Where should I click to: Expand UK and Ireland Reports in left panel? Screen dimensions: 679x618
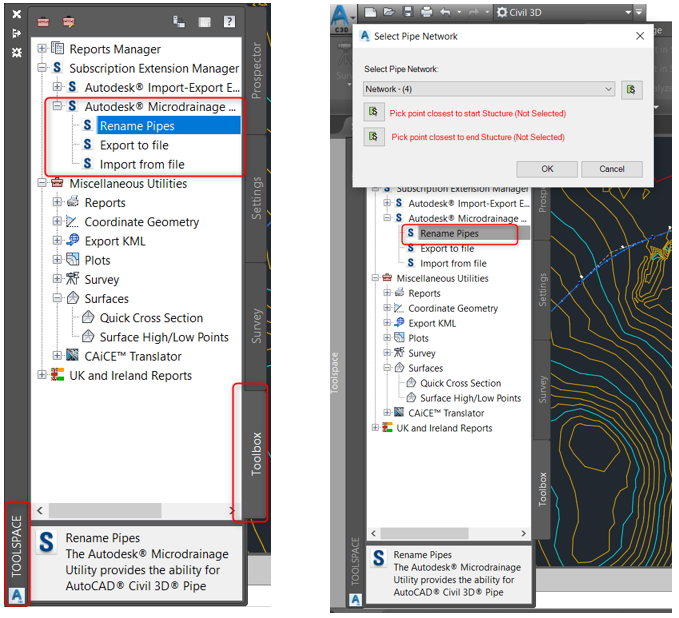click(42, 374)
